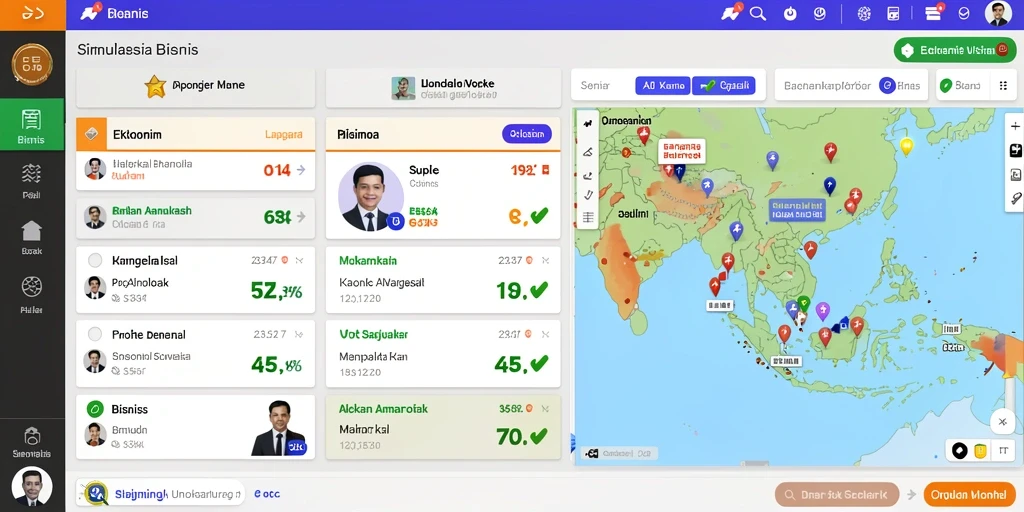Screen dimensions: 1024x512
Task: Expand the 63 row arrow under Ekloonim
Action: tap(301, 216)
